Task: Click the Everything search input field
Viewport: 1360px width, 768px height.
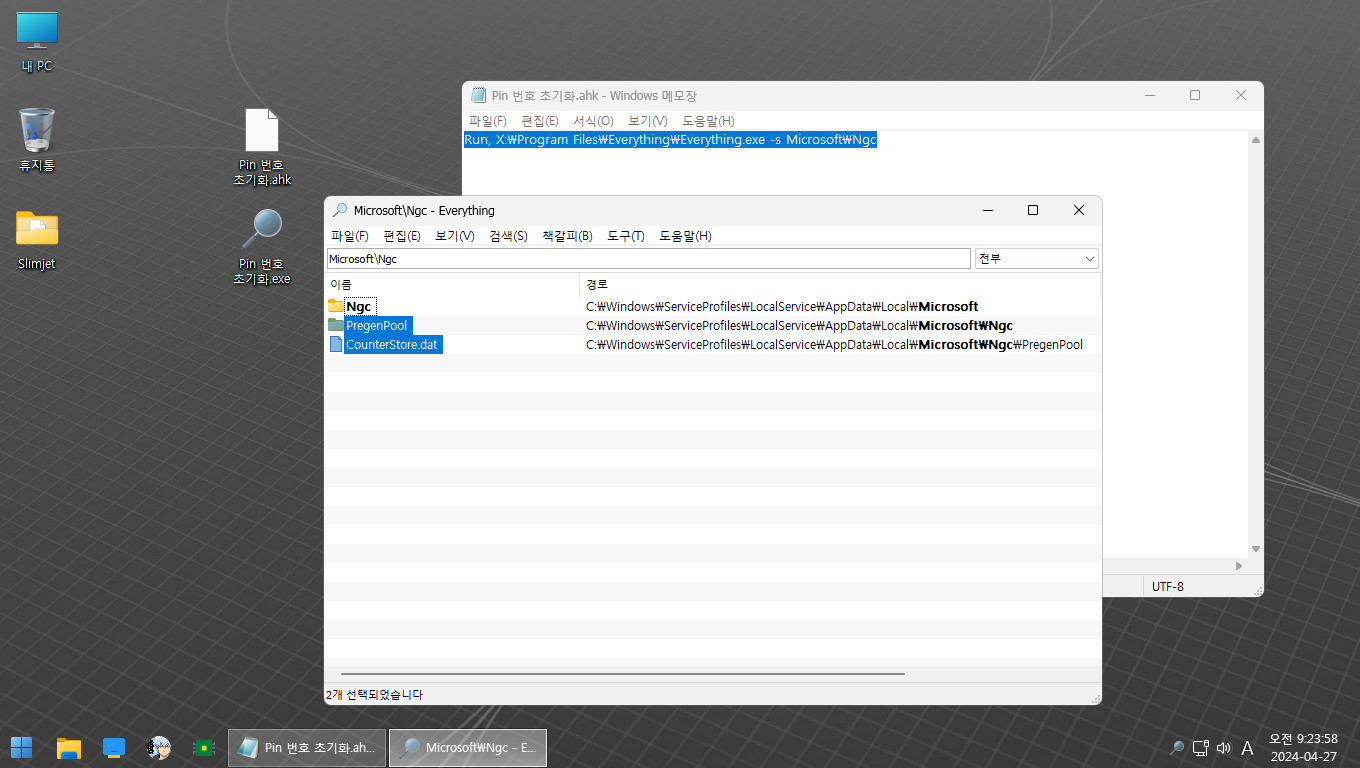Action: click(x=648, y=258)
